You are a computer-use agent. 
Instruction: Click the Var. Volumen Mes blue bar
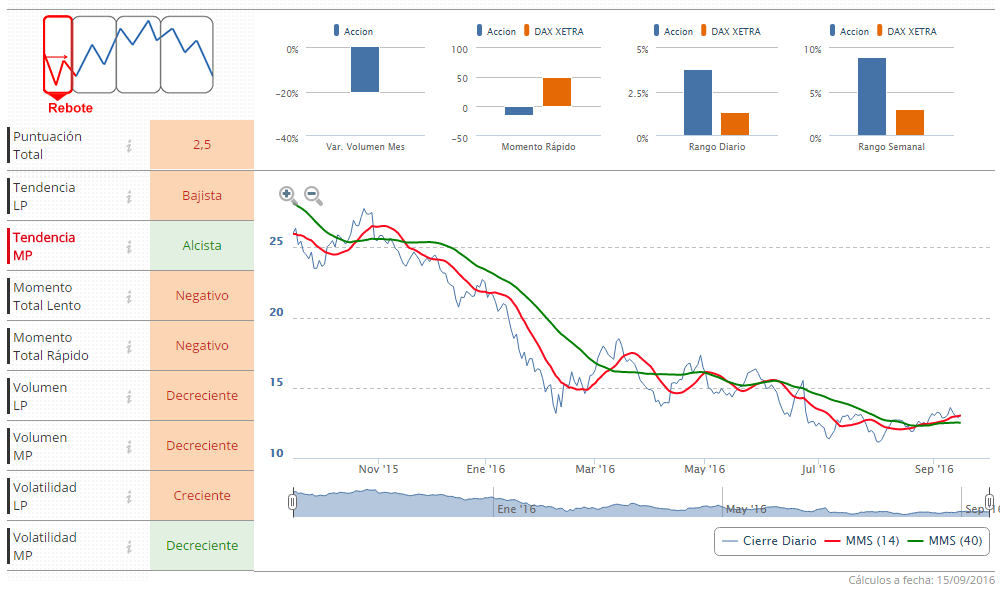[x=364, y=70]
